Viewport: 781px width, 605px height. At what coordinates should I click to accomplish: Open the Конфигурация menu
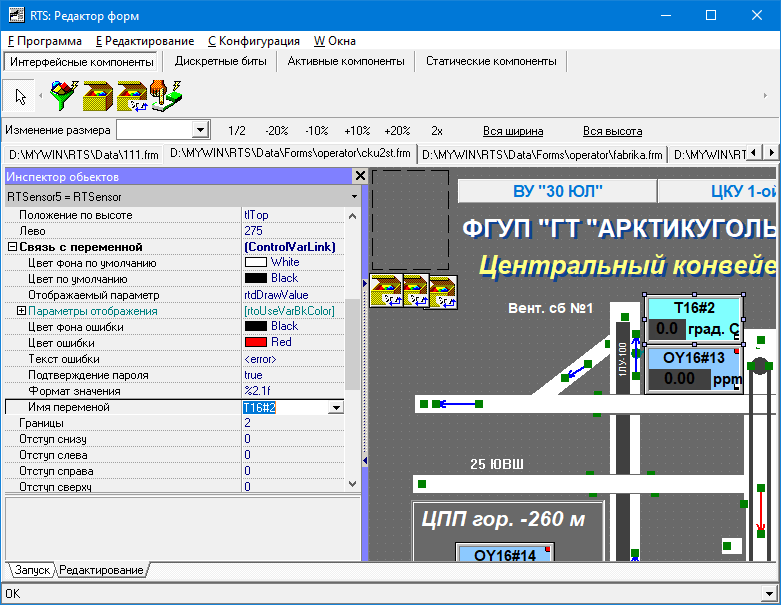point(254,41)
